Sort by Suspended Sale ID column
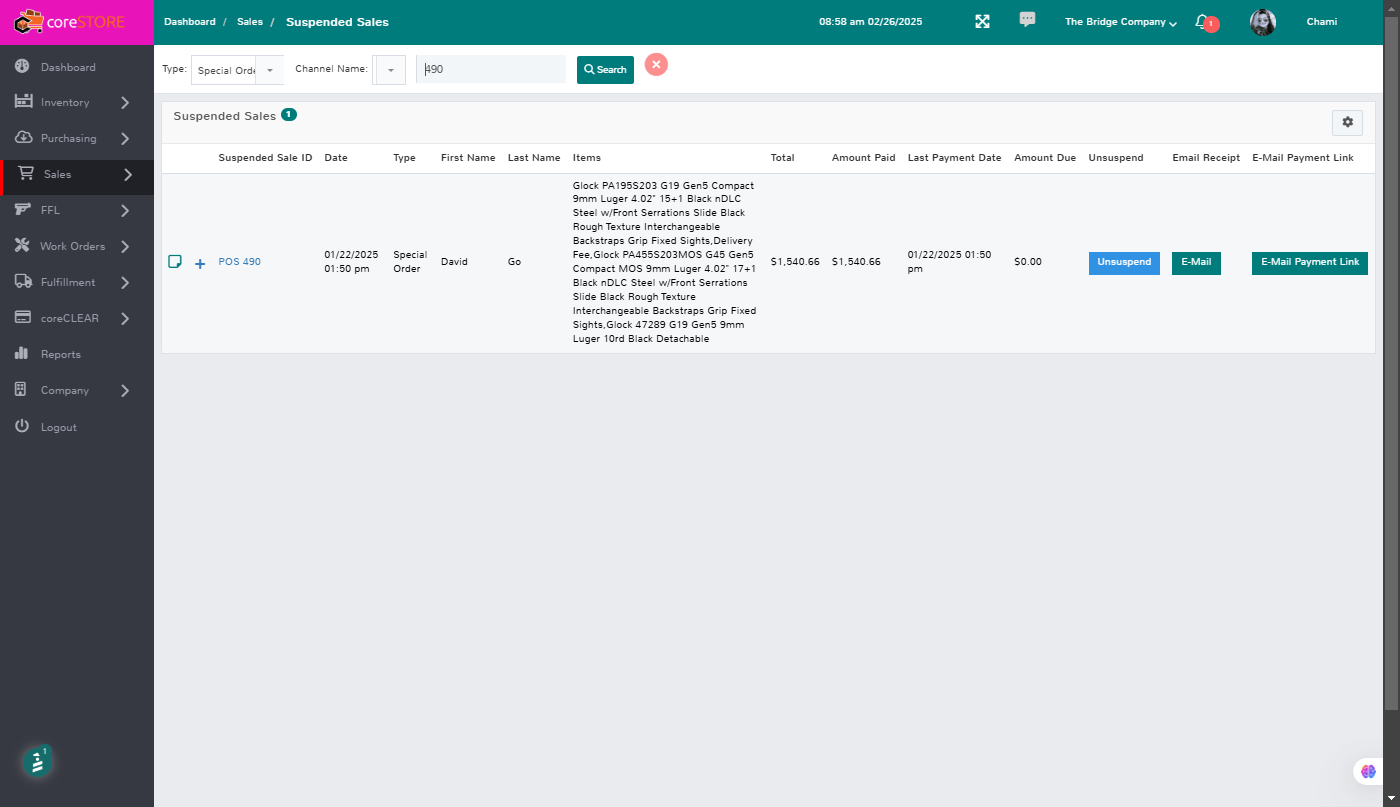This screenshot has width=1400, height=807. tap(266, 158)
